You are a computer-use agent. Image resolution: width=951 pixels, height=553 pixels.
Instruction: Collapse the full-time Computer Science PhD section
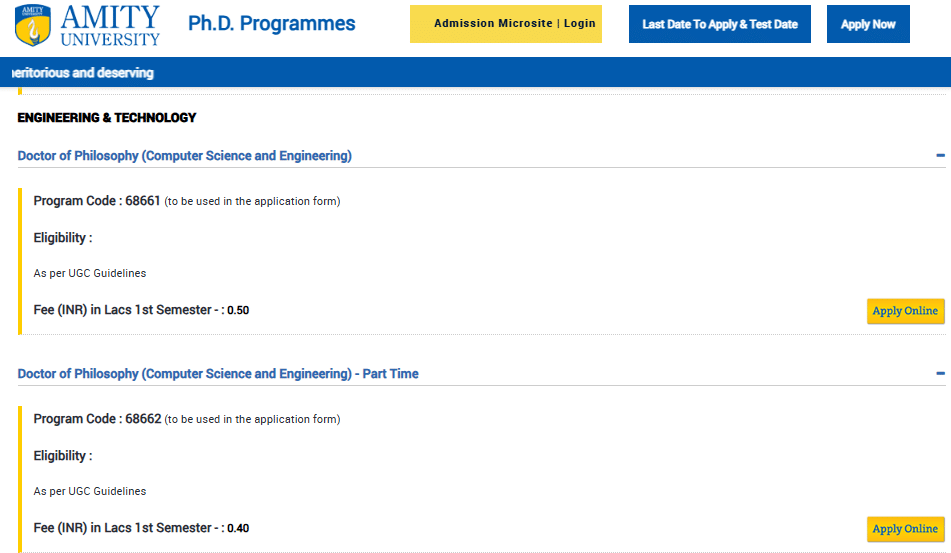[940, 156]
